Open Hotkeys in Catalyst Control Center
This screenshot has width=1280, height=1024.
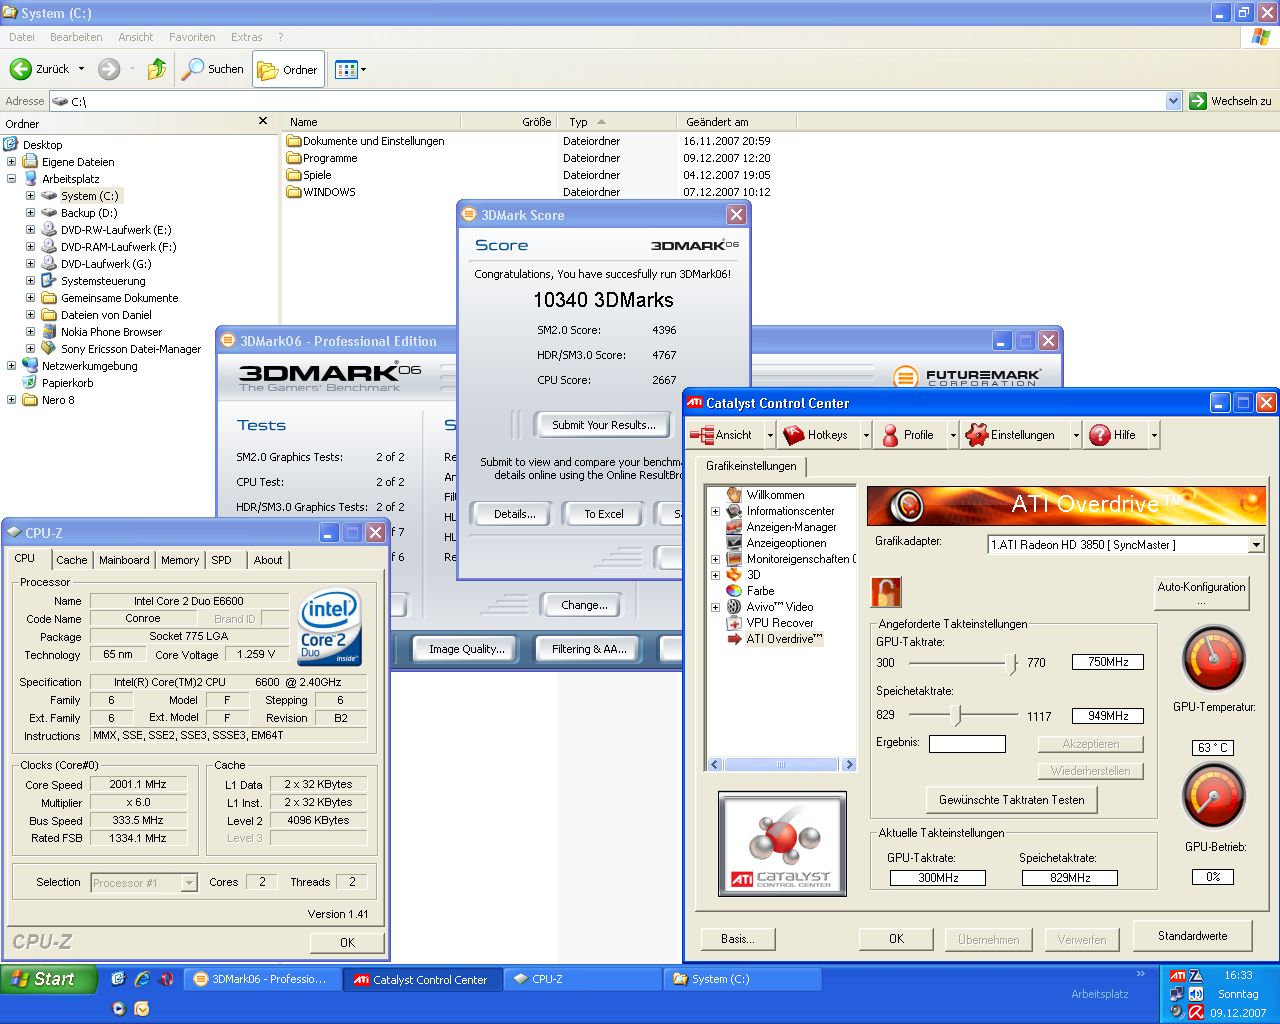point(816,435)
